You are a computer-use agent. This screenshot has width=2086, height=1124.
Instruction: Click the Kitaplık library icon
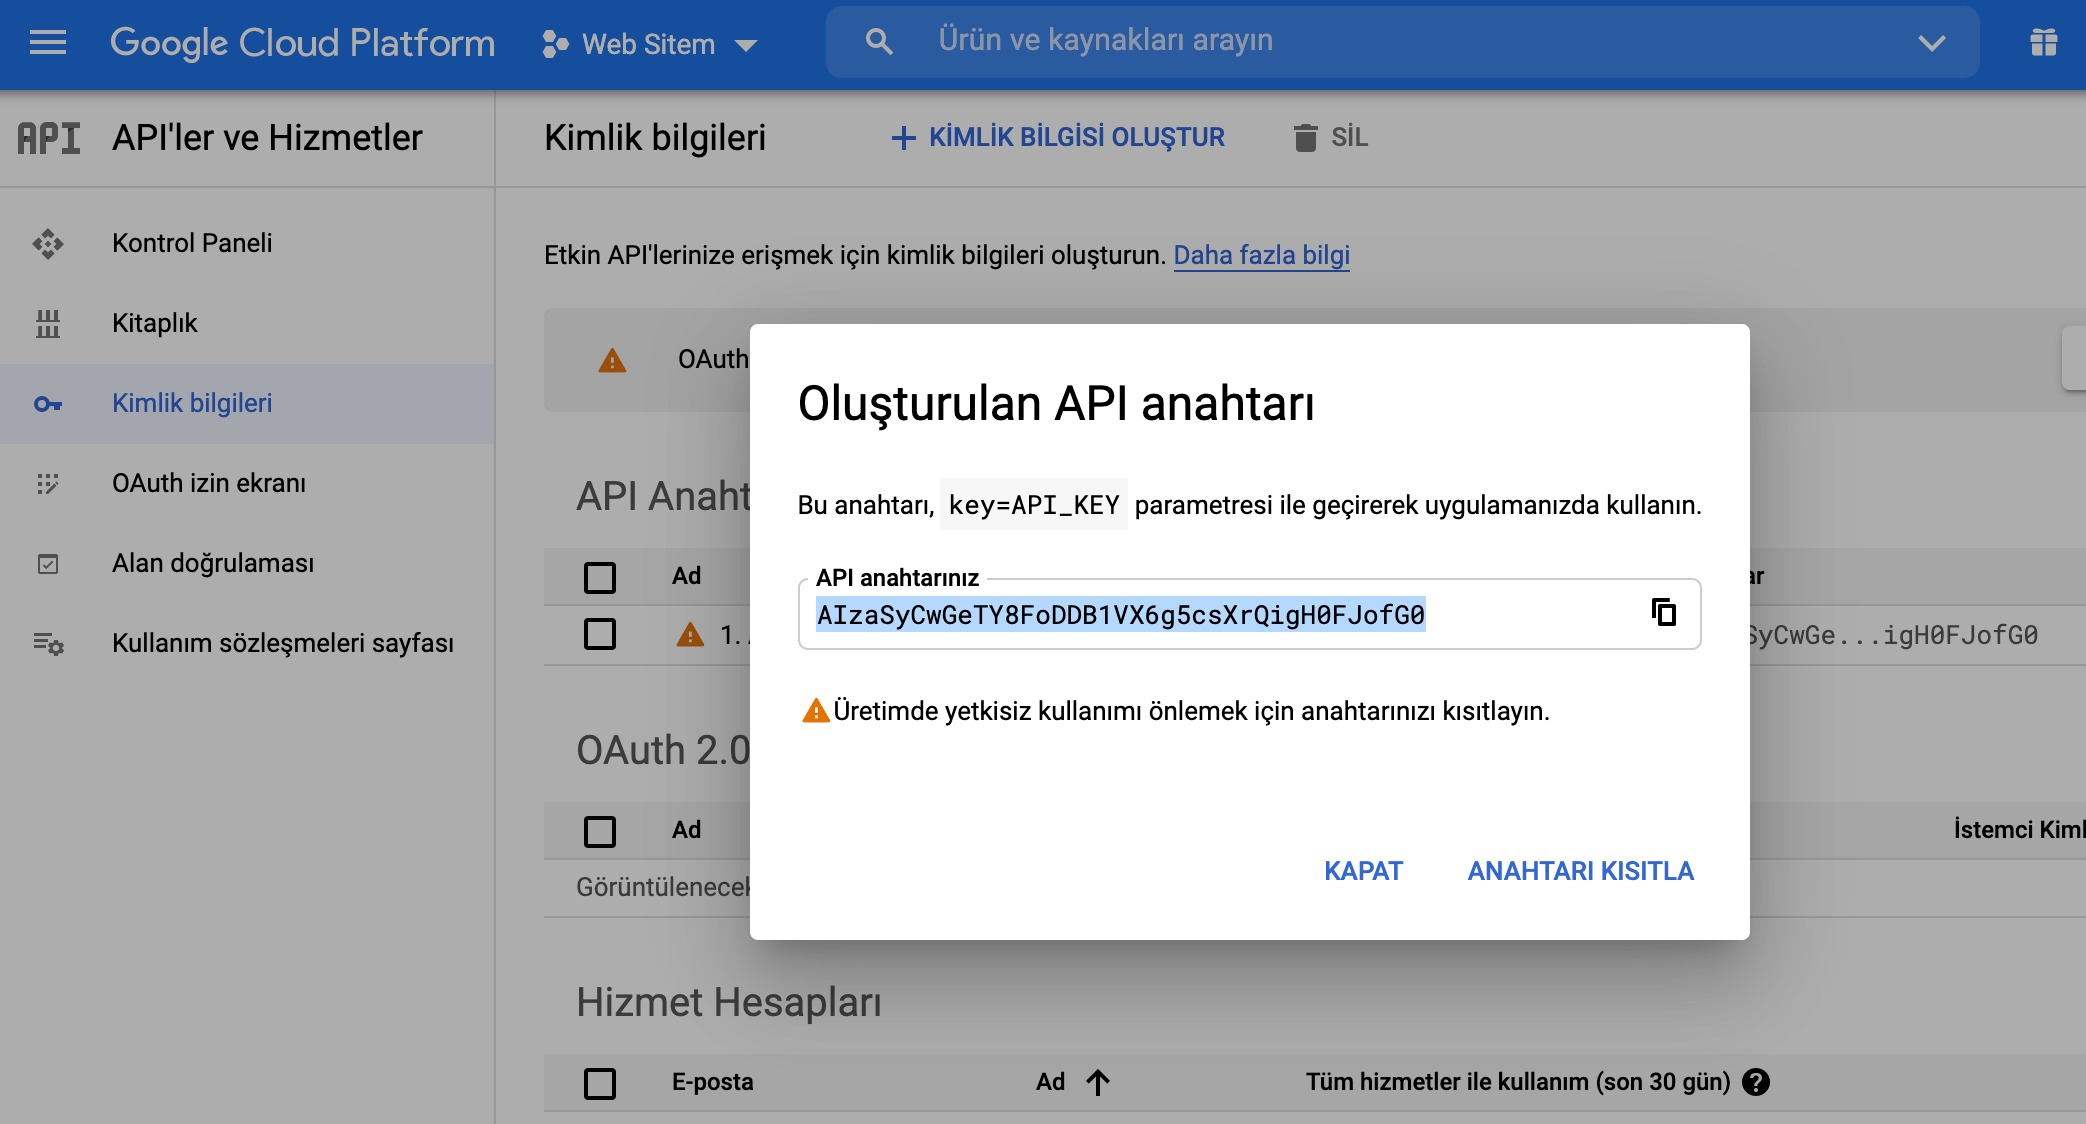48,323
